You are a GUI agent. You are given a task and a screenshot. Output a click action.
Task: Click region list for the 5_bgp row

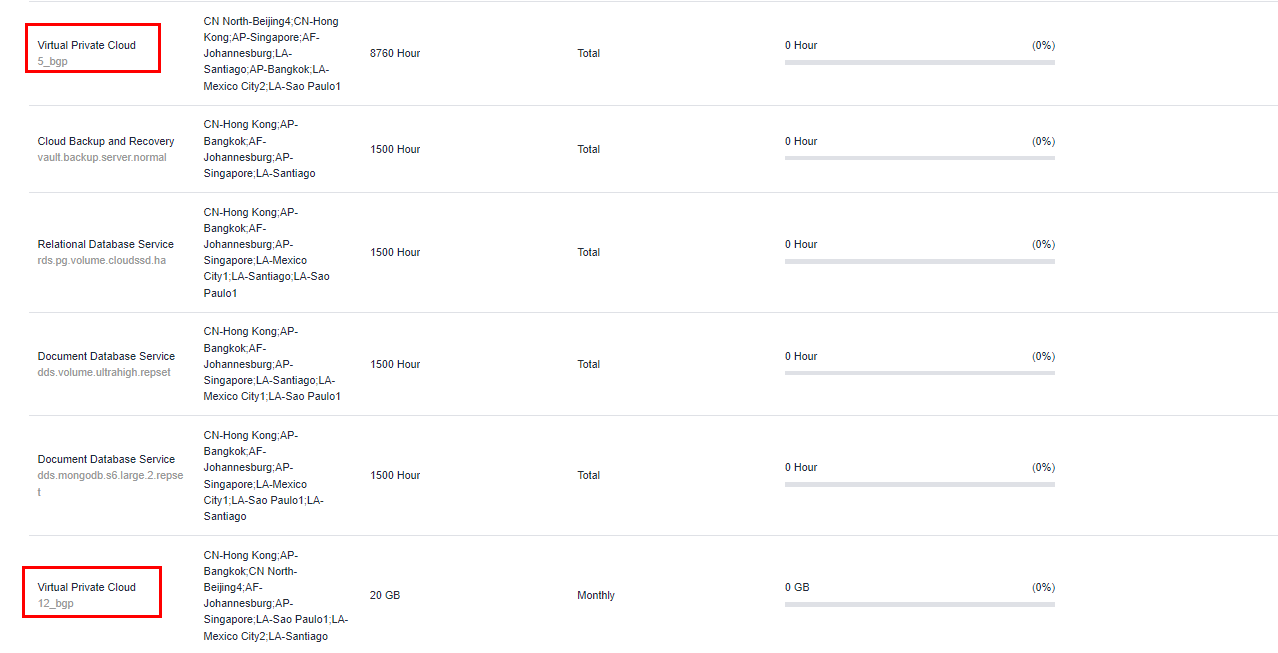(x=271, y=54)
